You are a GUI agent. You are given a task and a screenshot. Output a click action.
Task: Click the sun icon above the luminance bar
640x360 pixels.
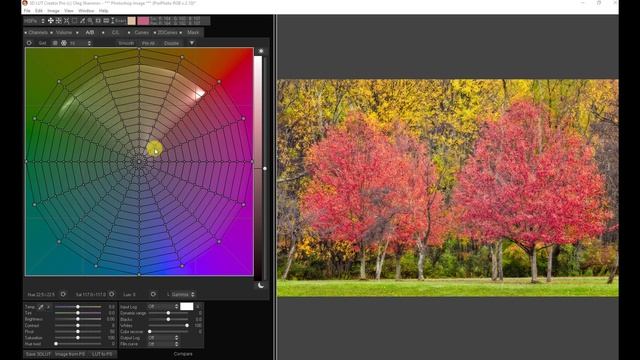[261, 51]
